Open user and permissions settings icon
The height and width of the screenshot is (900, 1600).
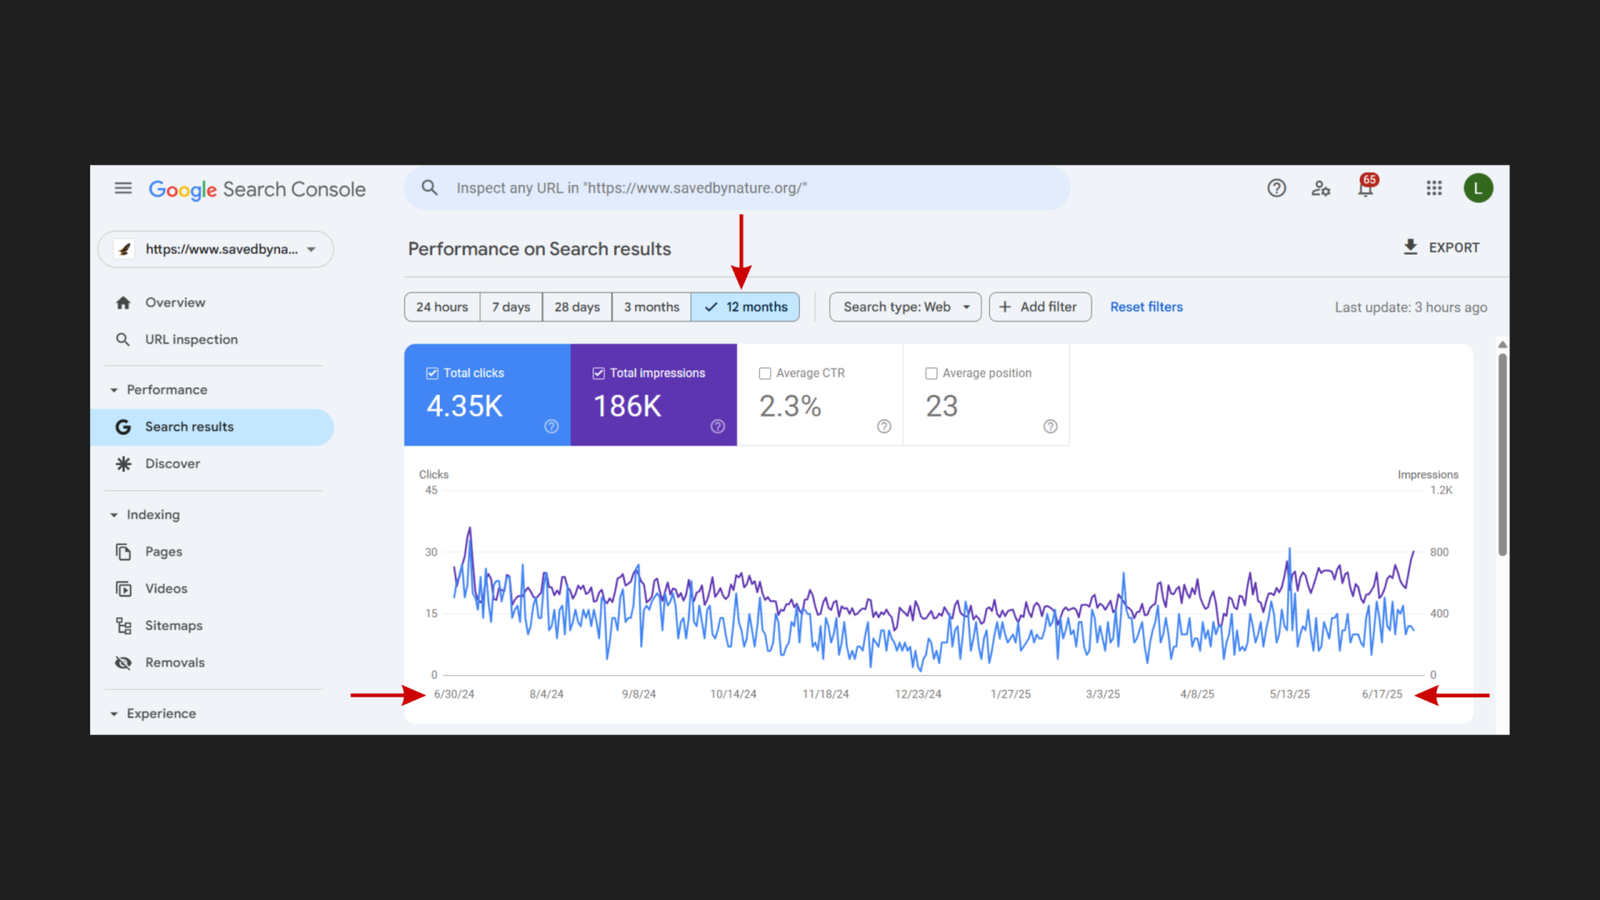coord(1321,188)
